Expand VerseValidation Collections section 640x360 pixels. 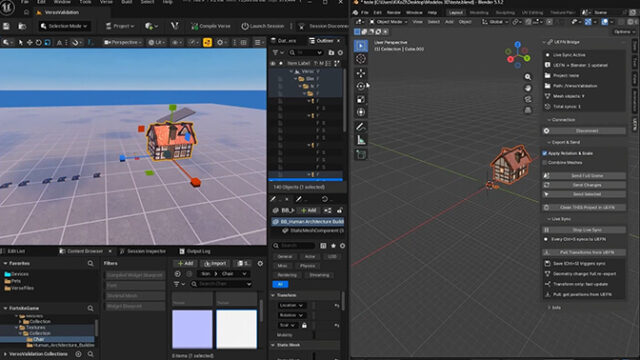[5, 354]
